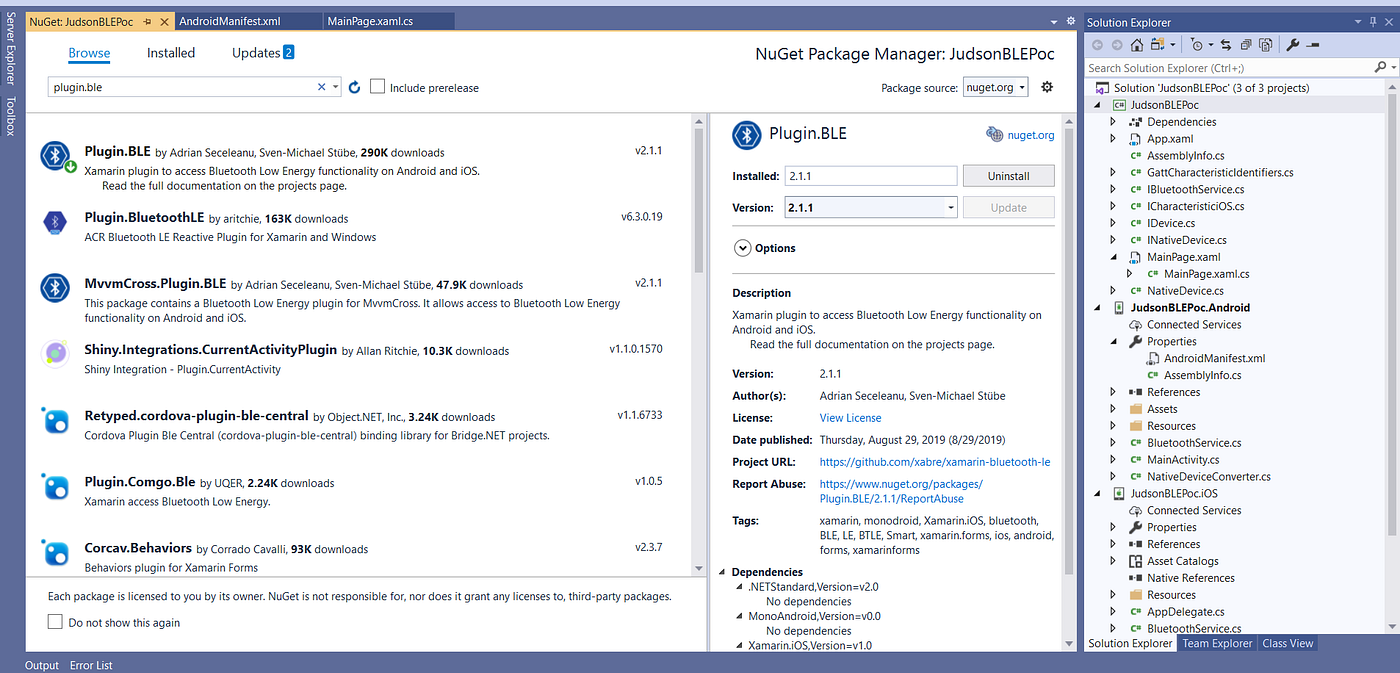This screenshot has height=673, width=1400.
Task: Click the Uninstall button
Action: point(1008,176)
